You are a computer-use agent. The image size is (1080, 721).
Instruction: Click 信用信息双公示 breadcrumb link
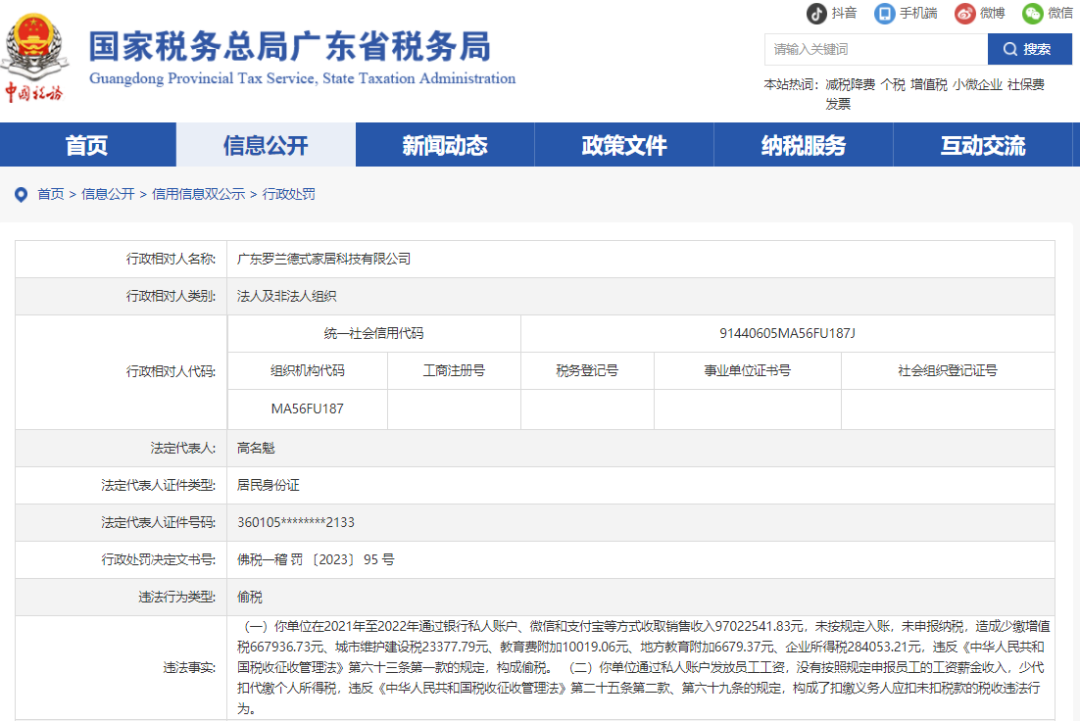[x=198, y=194]
